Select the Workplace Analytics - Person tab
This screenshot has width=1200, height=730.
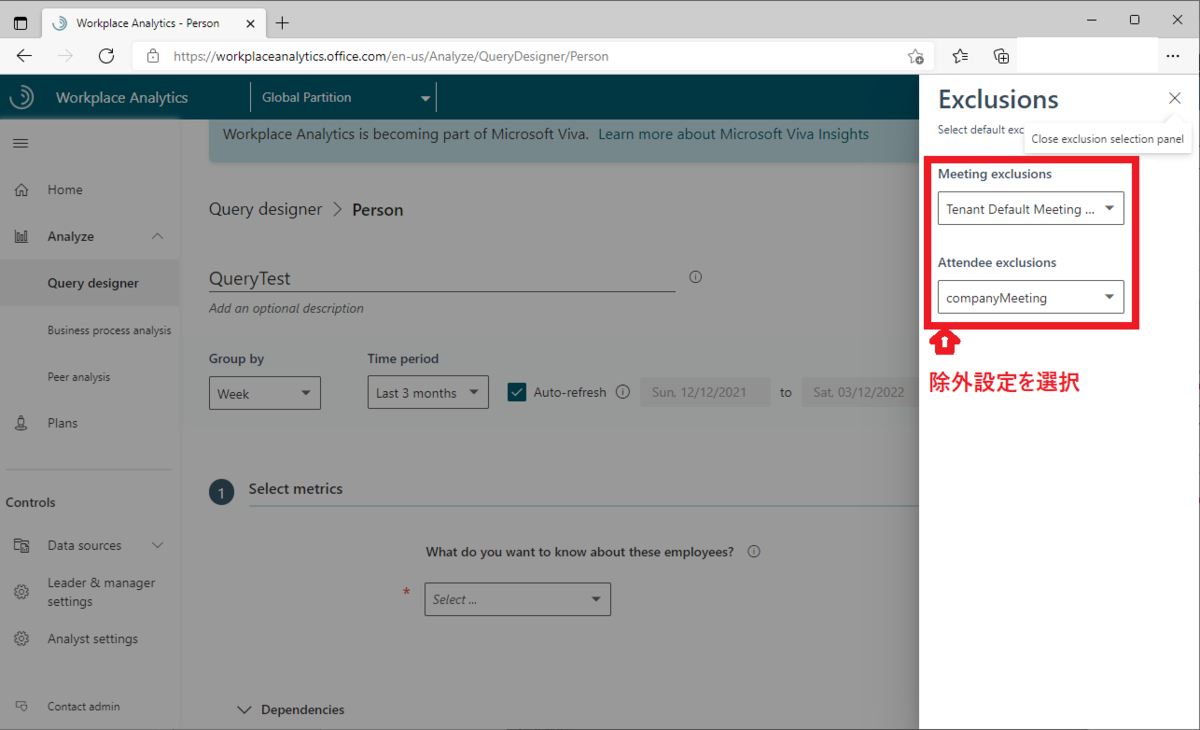tap(152, 22)
